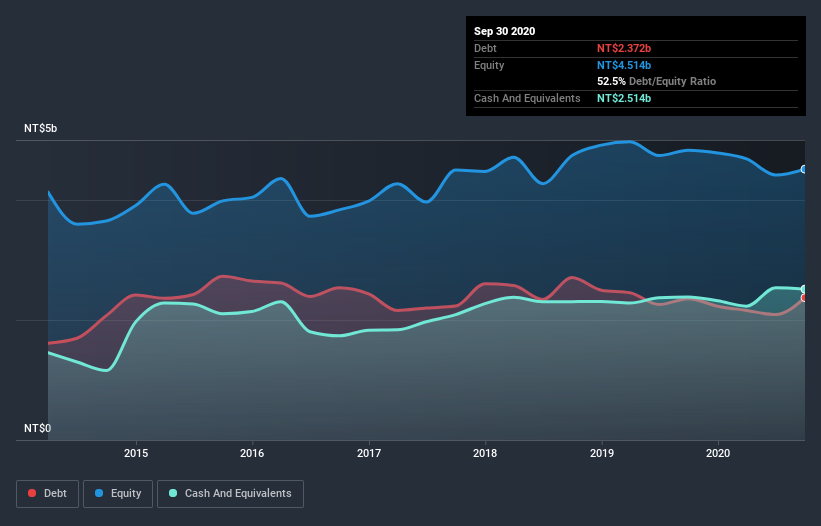The width and height of the screenshot is (821, 526).
Task: Click the Equity label in tooltip
Action: point(489,65)
